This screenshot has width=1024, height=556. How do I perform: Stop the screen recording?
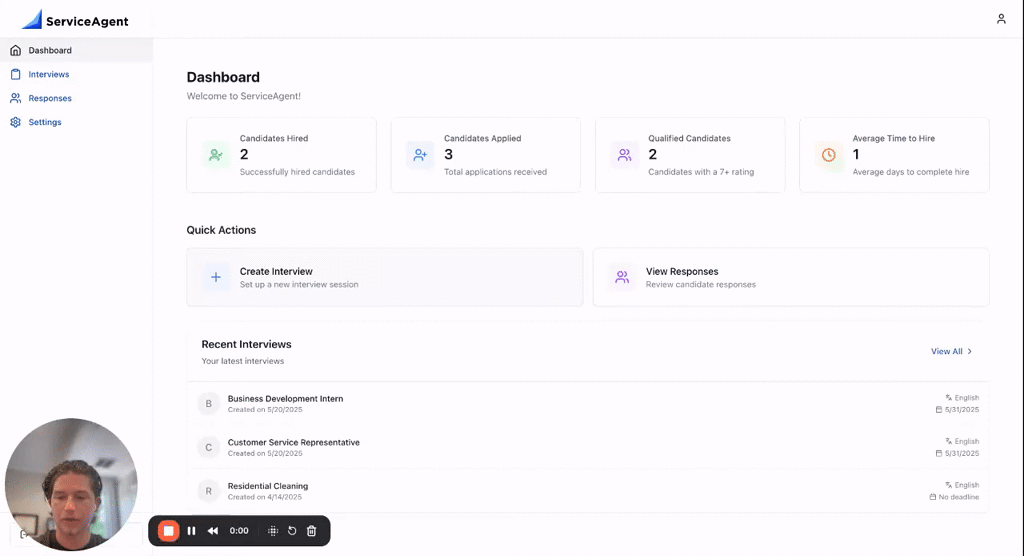168,531
